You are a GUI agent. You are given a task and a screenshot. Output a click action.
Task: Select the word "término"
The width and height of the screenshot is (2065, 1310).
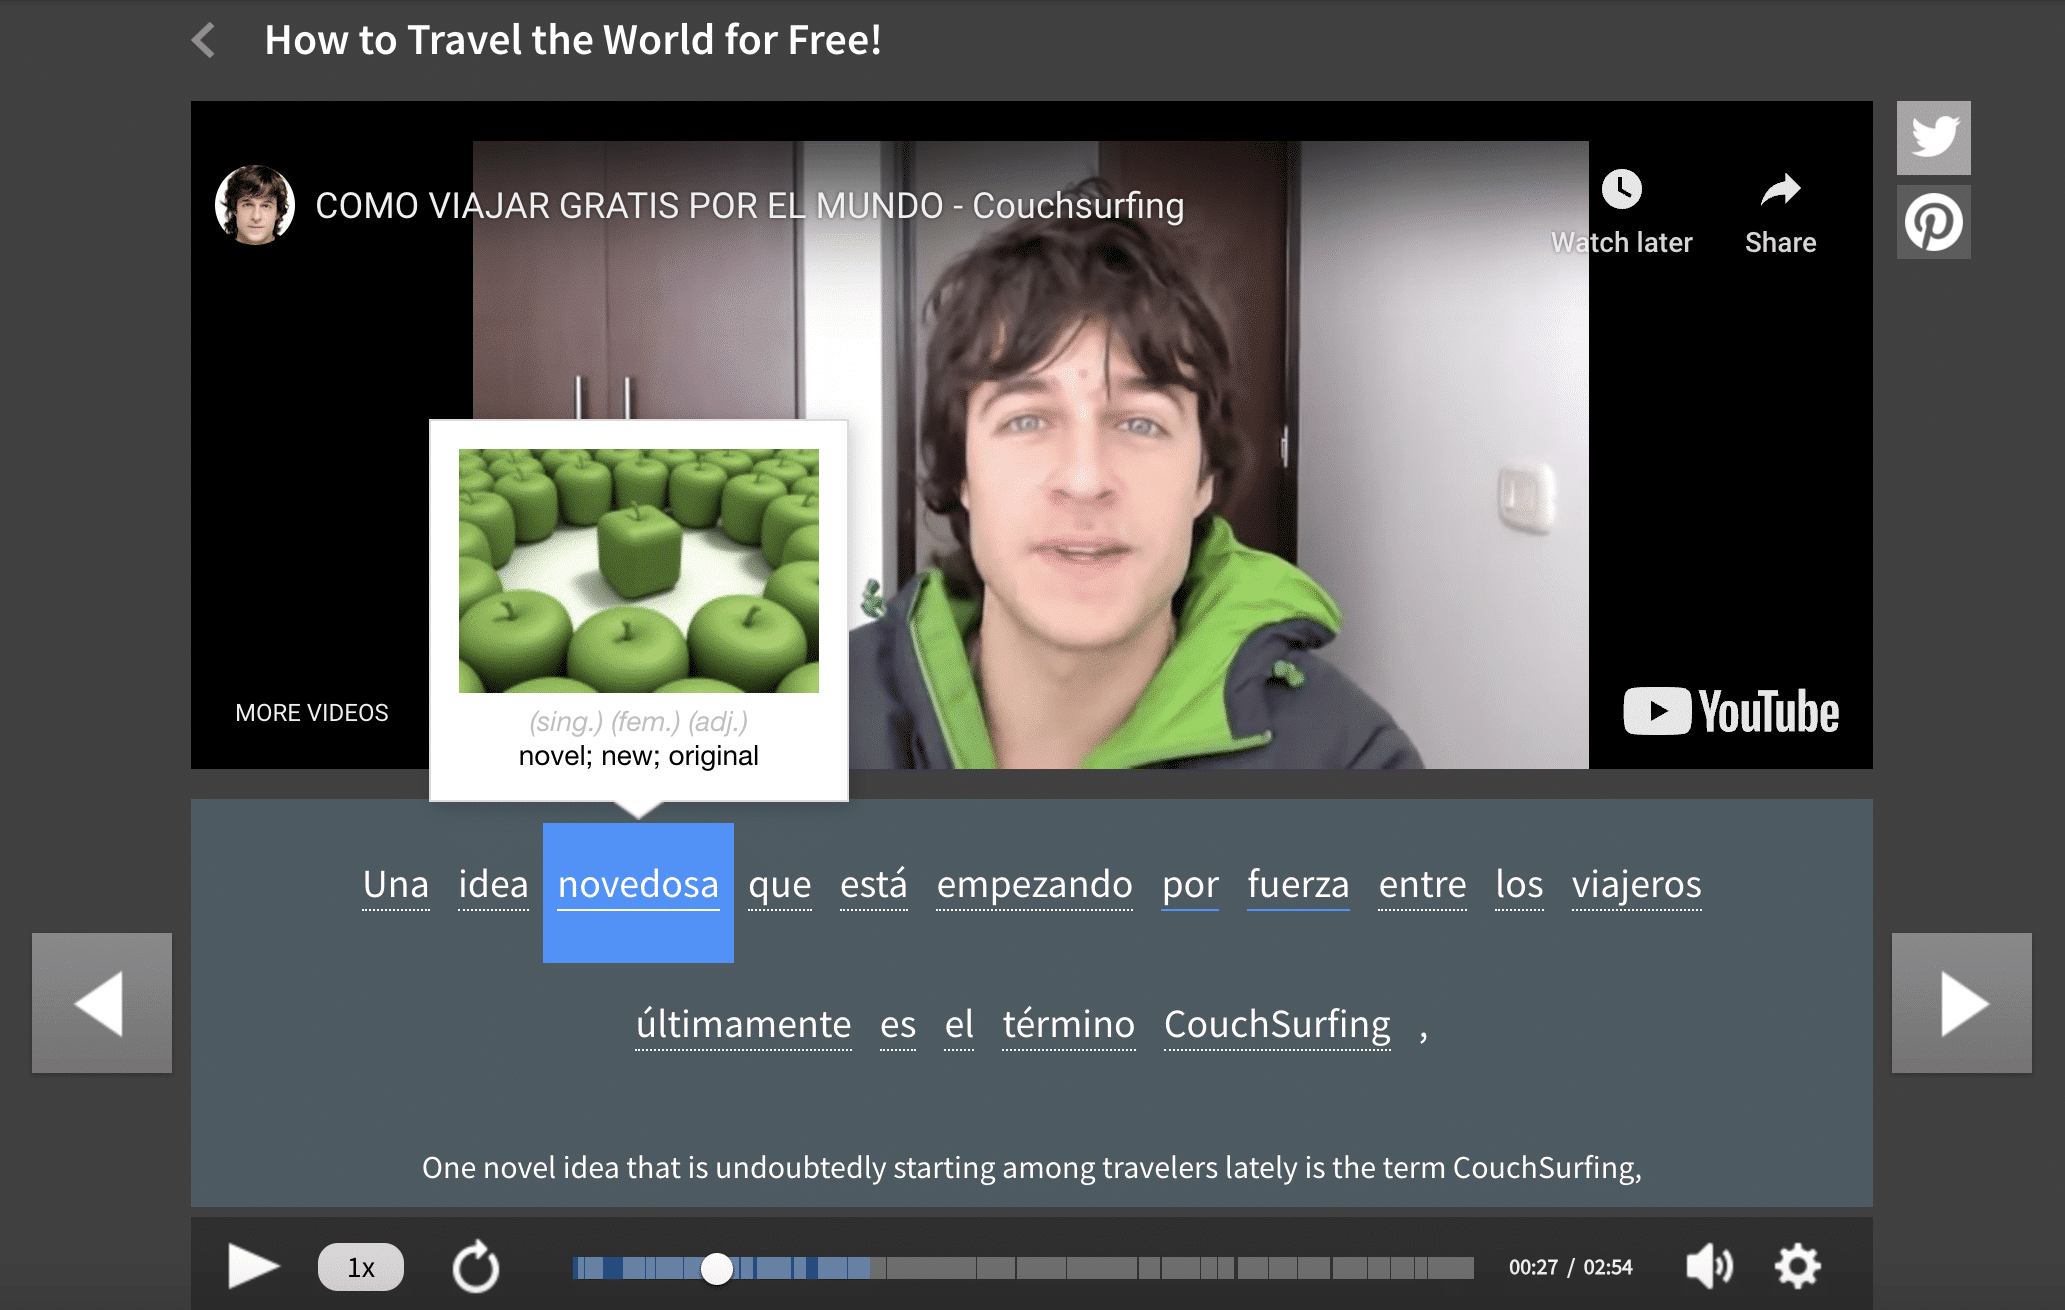click(x=1069, y=1025)
